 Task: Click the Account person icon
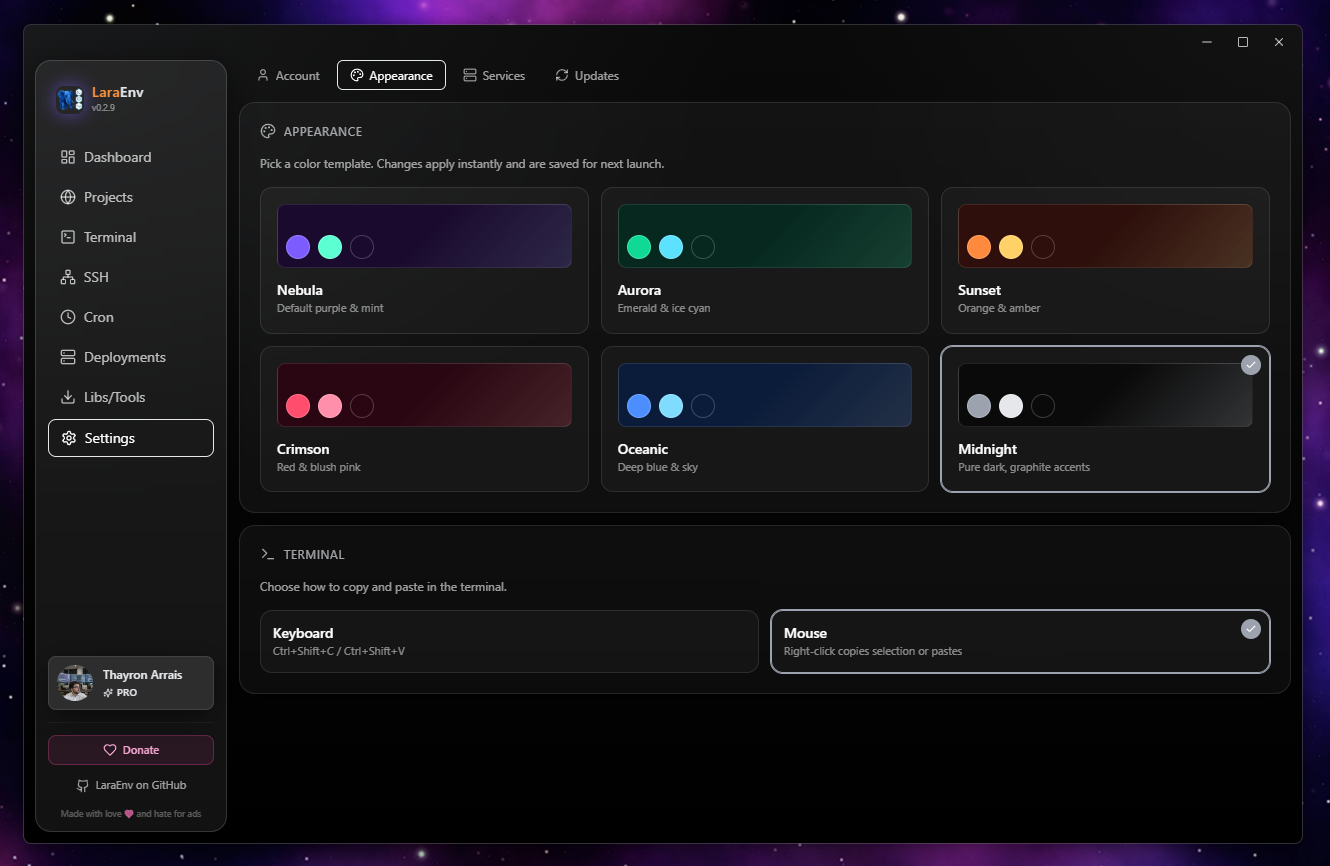(263, 75)
